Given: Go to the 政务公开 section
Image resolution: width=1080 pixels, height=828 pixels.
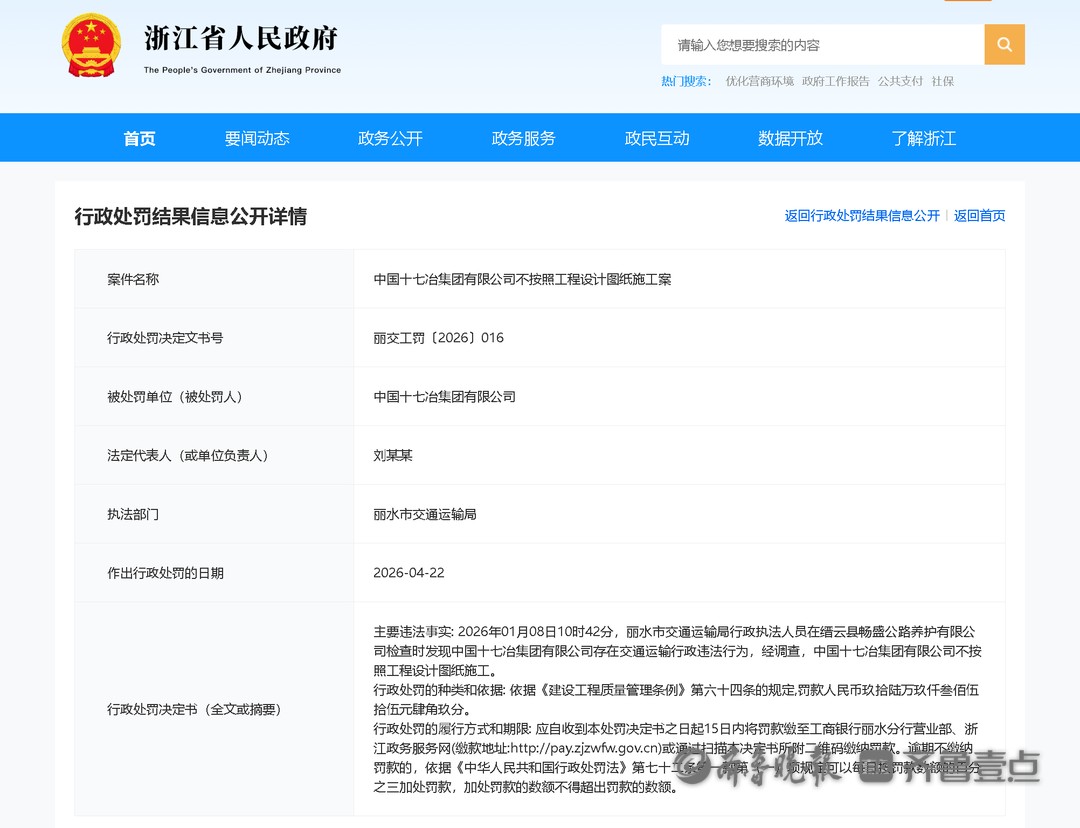Looking at the screenshot, I should point(390,138).
